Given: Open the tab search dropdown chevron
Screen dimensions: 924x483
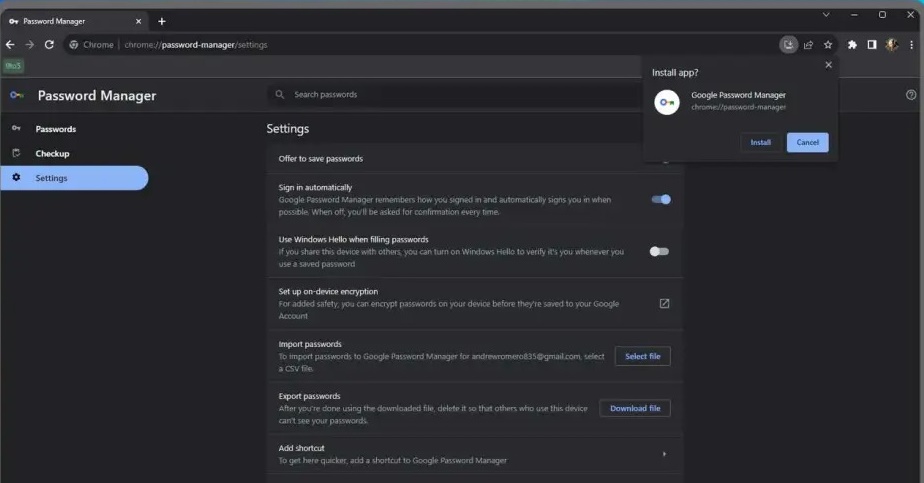Looking at the screenshot, I should tap(826, 15).
